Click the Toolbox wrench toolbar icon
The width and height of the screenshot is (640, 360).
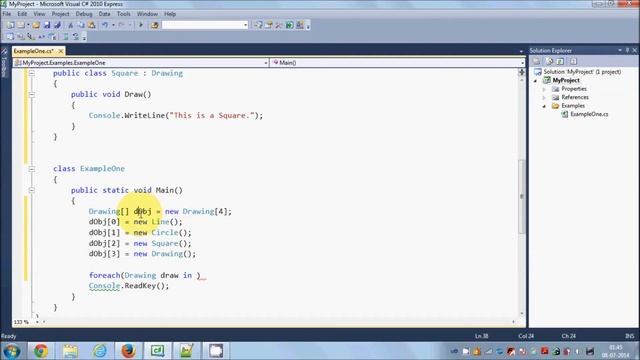(x=279, y=25)
